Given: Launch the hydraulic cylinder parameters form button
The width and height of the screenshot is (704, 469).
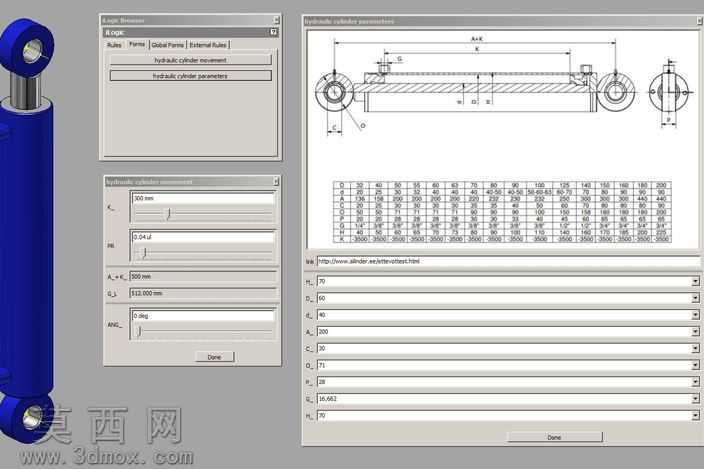Looking at the screenshot, I should tap(190, 76).
